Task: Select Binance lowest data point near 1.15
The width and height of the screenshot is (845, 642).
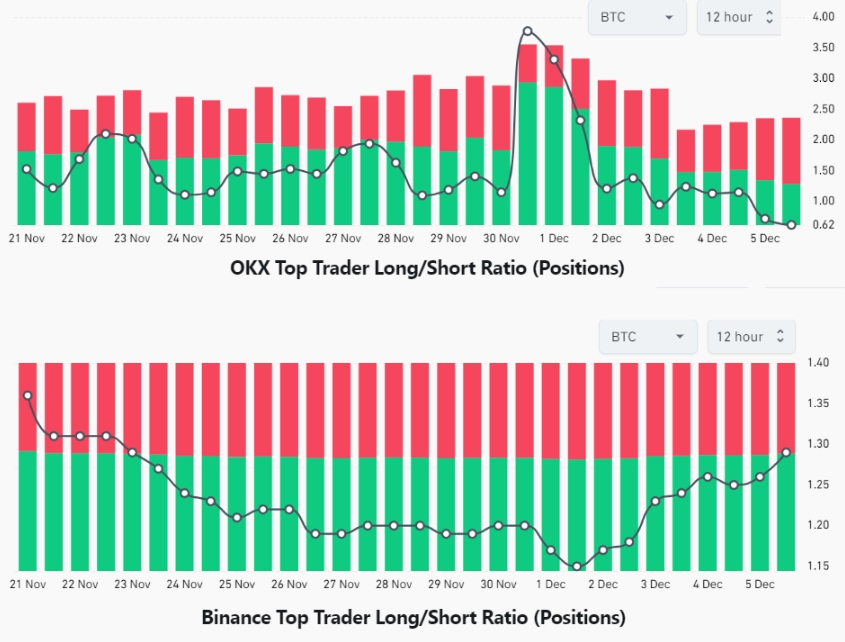Action: (577, 567)
